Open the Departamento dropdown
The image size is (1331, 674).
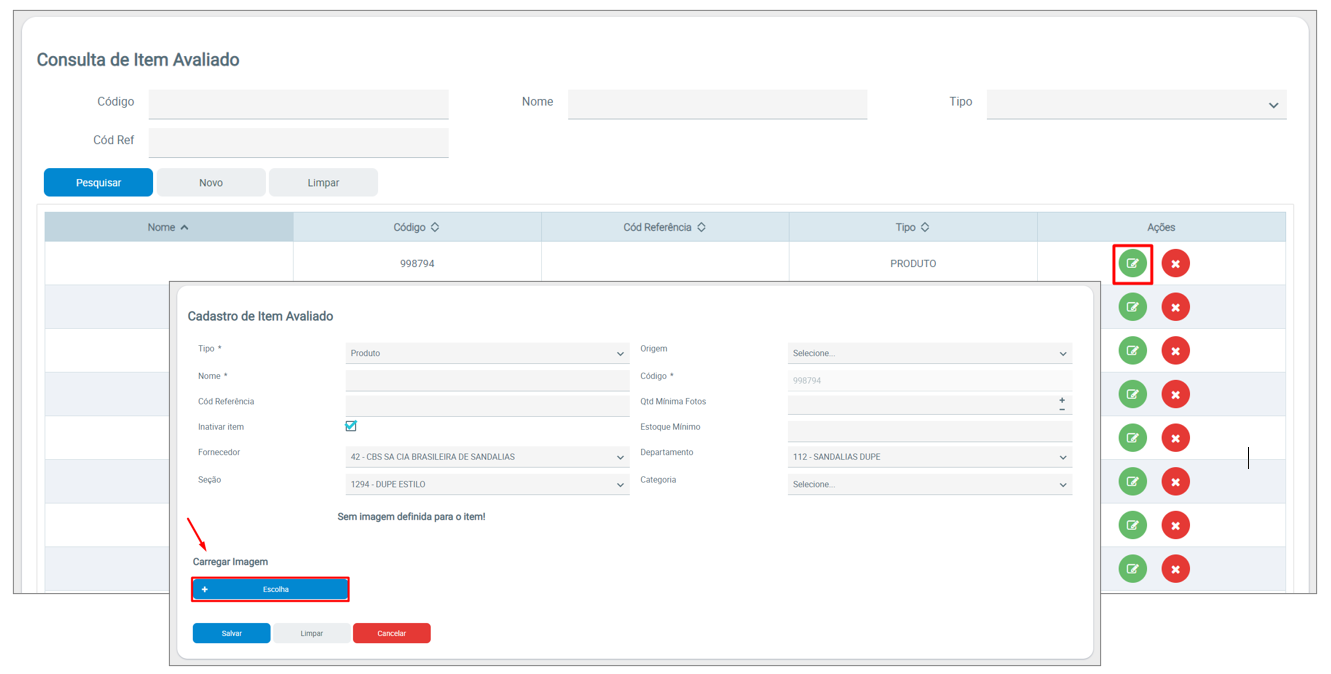pyautogui.click(x=929, y=457)
